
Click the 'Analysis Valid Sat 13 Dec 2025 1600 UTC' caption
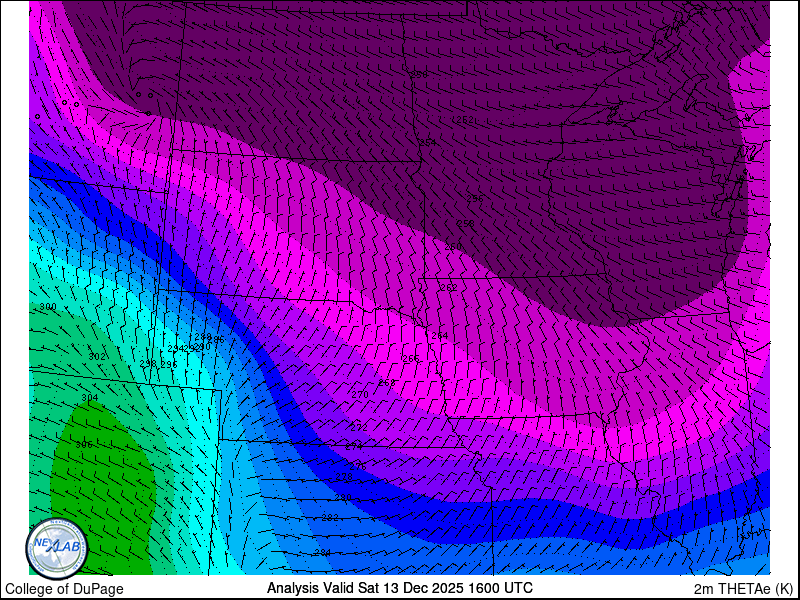(399, 587)
